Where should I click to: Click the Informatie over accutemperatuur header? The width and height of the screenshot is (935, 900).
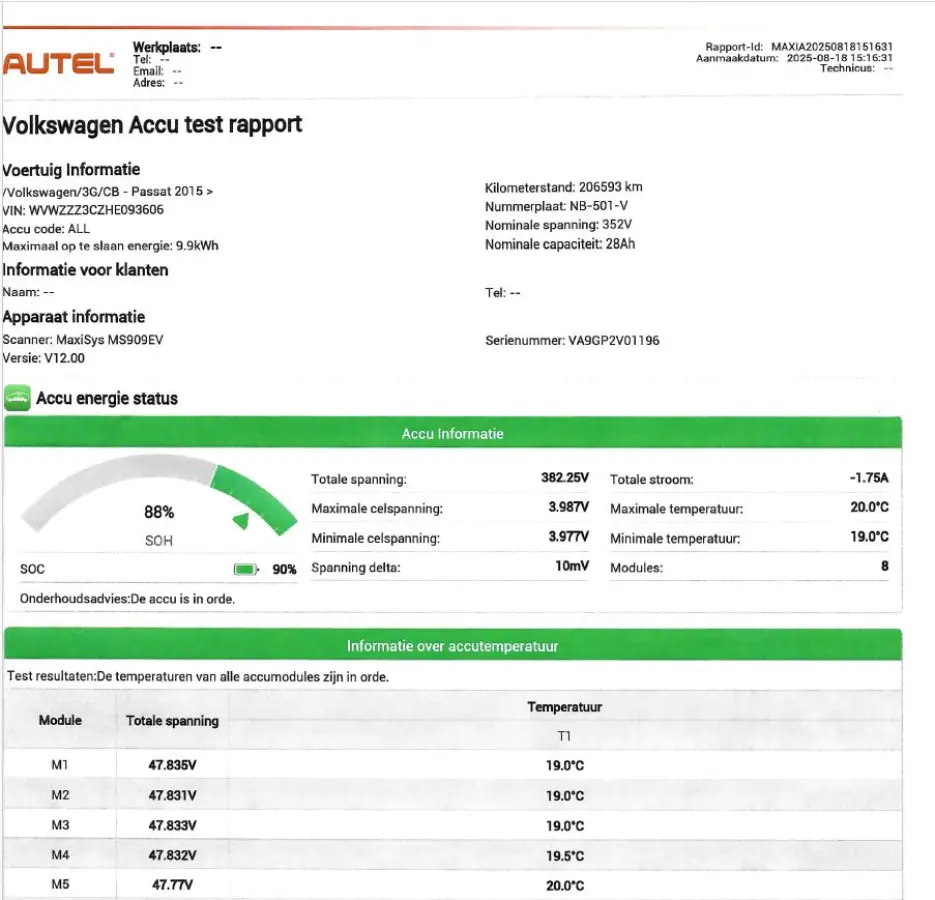(x=453, y=646)
